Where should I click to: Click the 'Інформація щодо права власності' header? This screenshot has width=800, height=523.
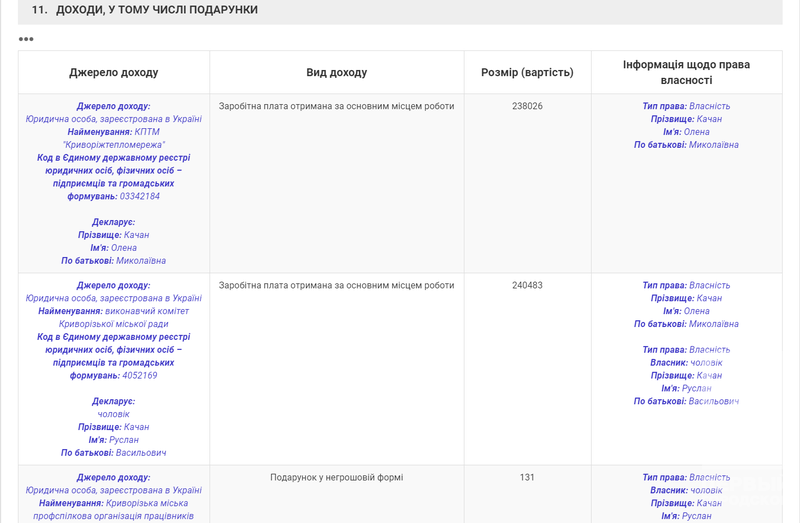click(x=686, y=72)
